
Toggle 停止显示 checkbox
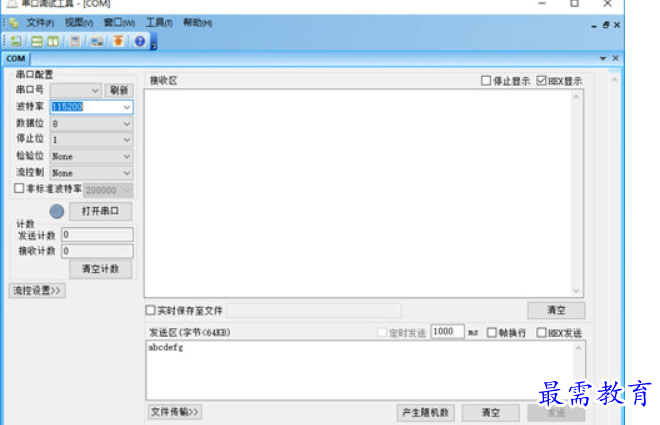[x=486, y=80]
